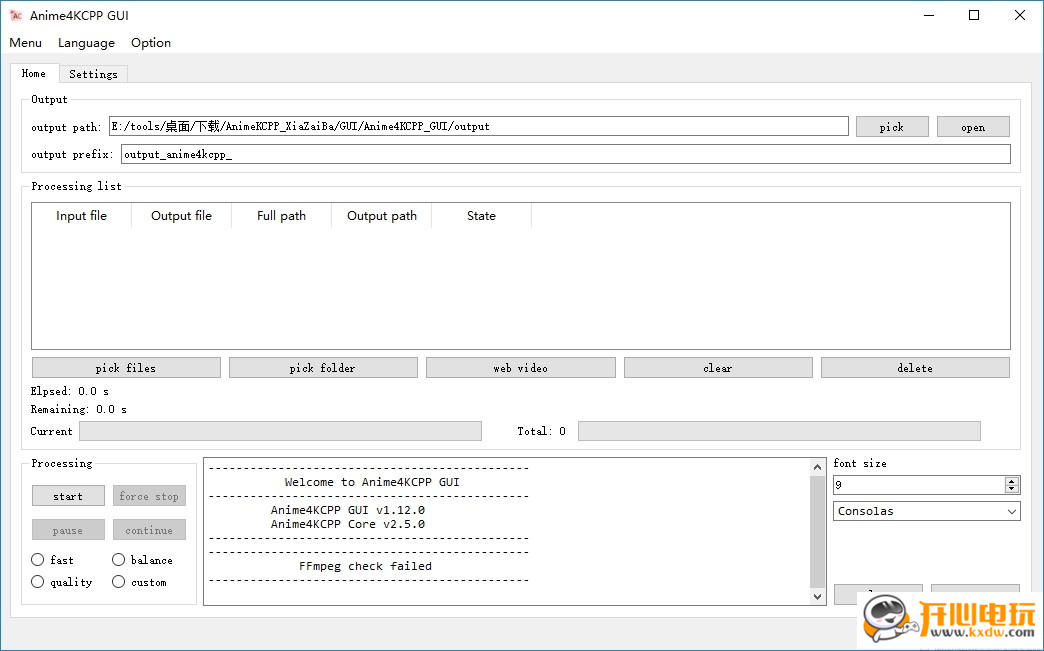This screenshot has width=1044, height=651.
Task: Click the force stop button
Action: click(x=149, y=497)
